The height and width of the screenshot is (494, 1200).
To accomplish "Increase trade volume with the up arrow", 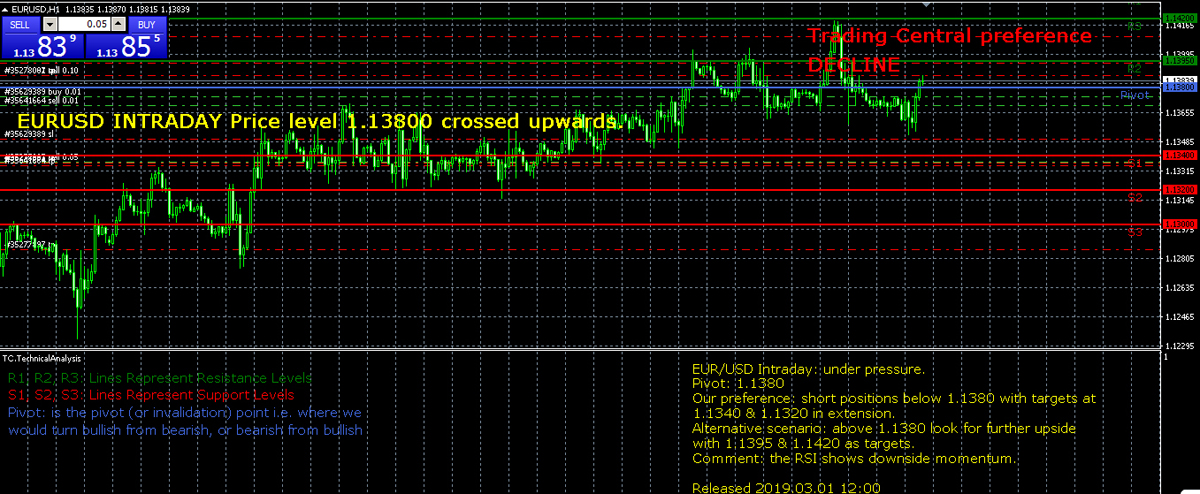I will (x=118, y=23).
